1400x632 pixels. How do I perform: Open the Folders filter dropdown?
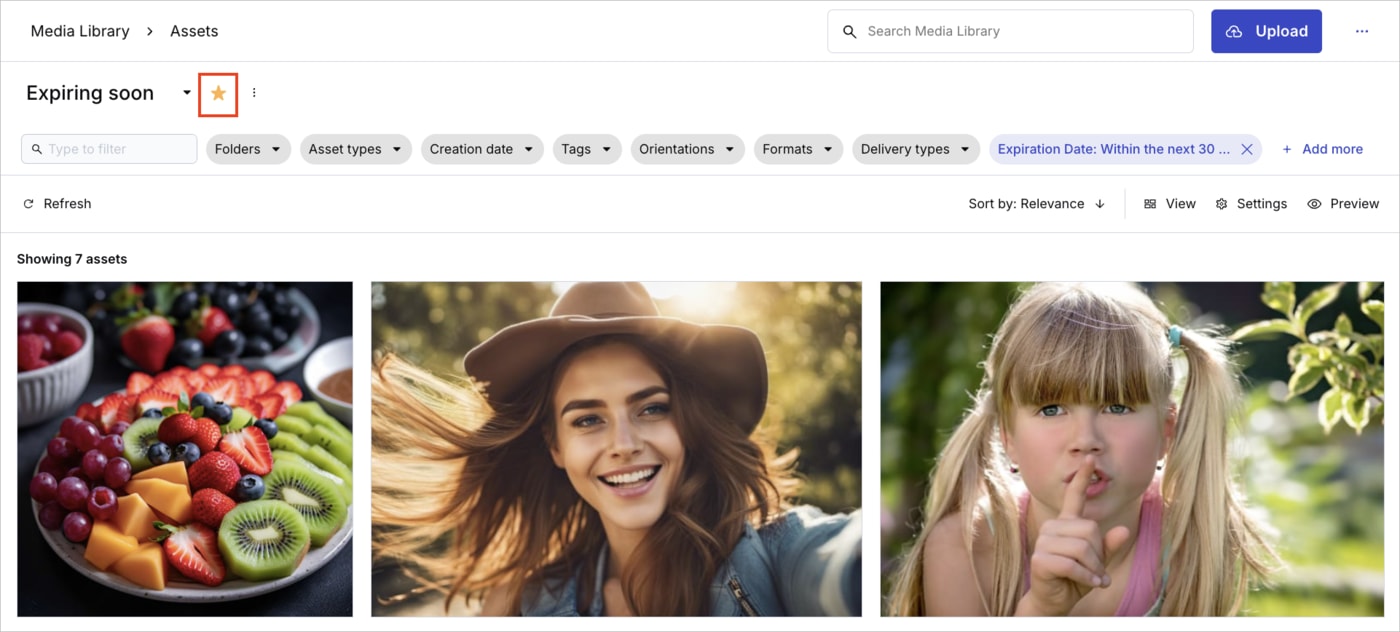pyautogui.click(x=248, y=148)
